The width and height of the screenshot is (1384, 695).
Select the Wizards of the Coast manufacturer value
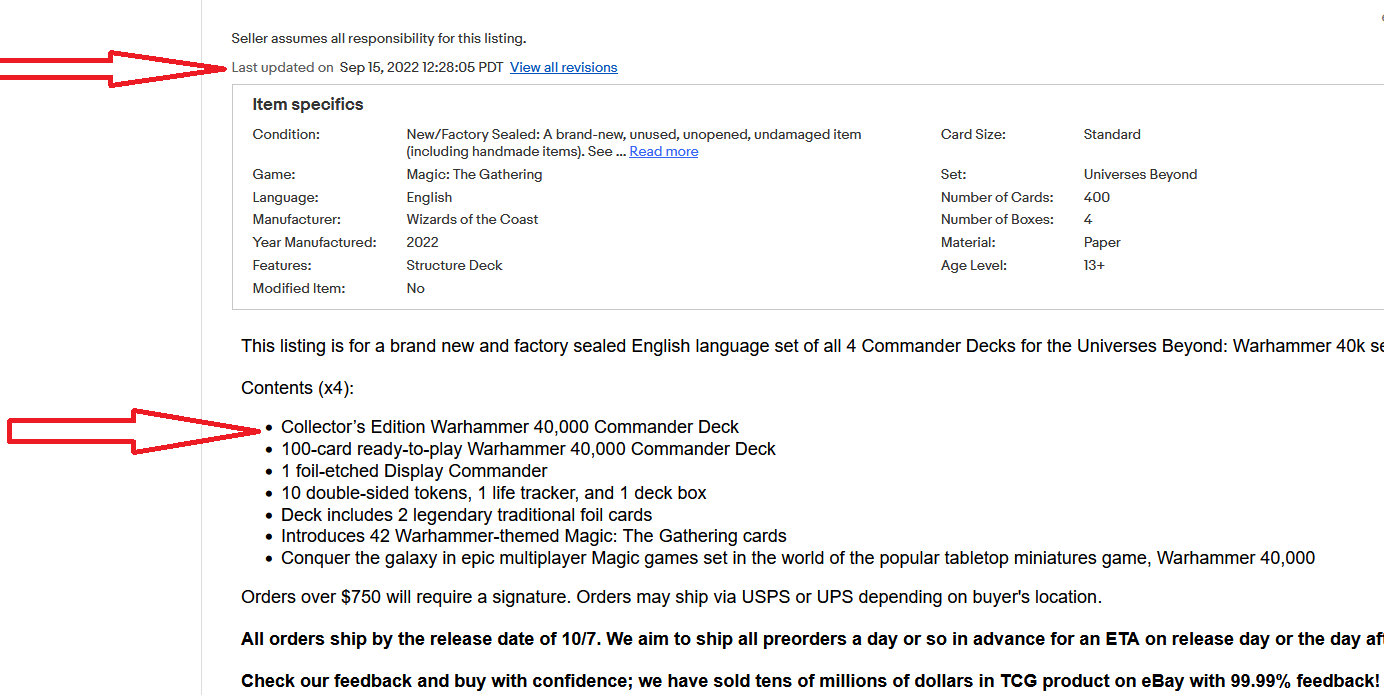(x=472, y=220)
